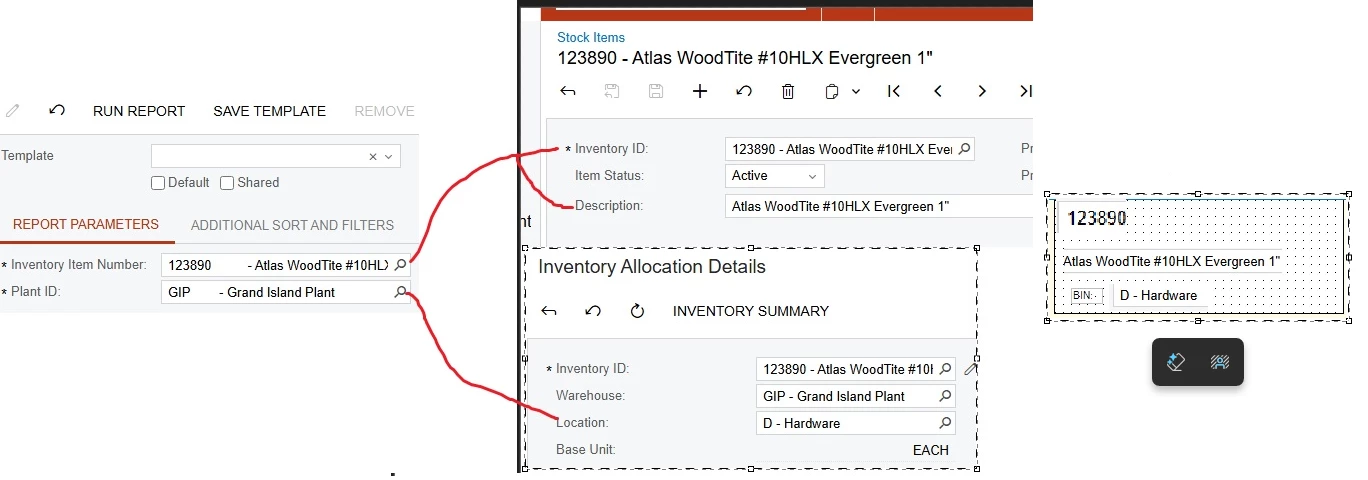Enable the Default template checkbox
Viewport: 1368px width, 480px height.
(x=158, y=183)
